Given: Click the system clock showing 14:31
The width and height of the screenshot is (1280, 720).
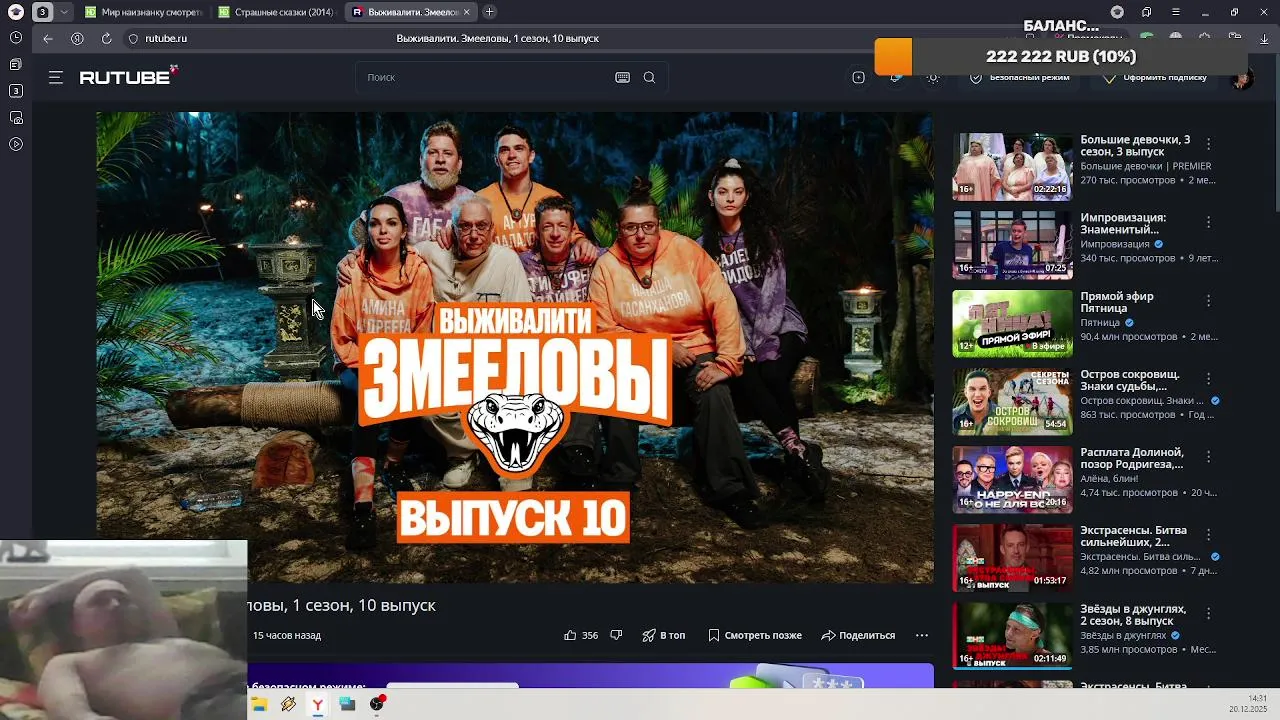Looking at the screenshot, I should pyautogui.click(x=1257, y=698).
